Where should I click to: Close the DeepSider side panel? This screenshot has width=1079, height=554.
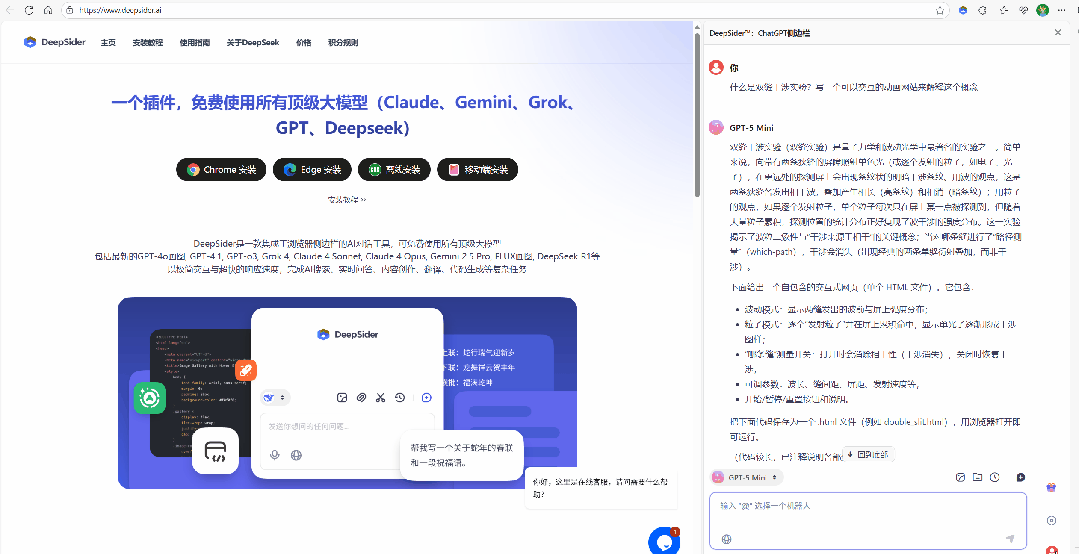coord(1058,33)
